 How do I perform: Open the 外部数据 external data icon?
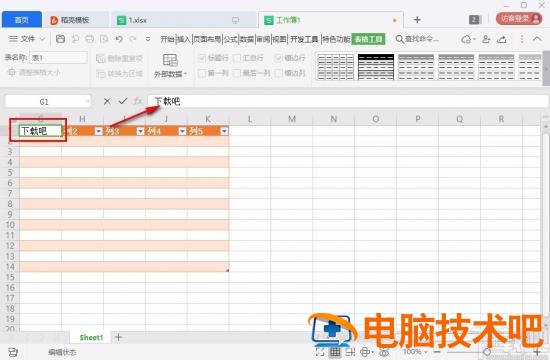click(x=170, y=60)
